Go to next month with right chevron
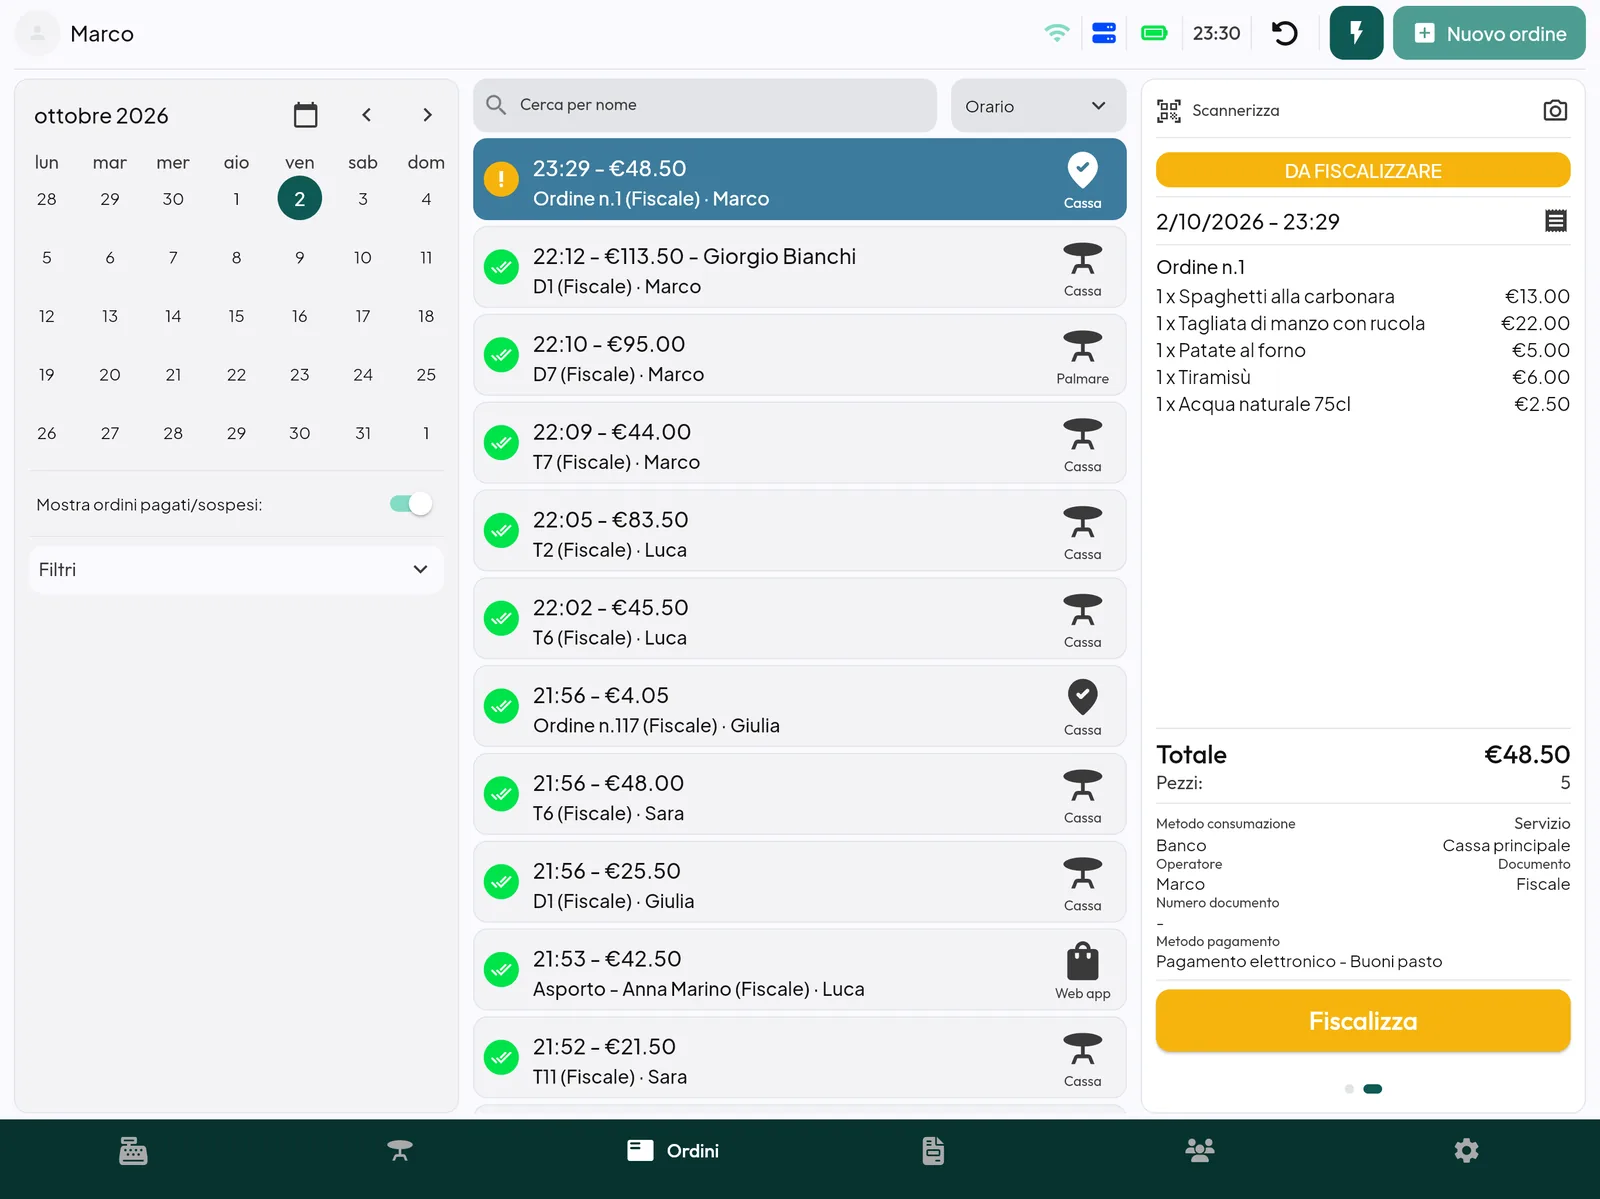This screenshot has height=1199, width=1600. coord(427,115)
